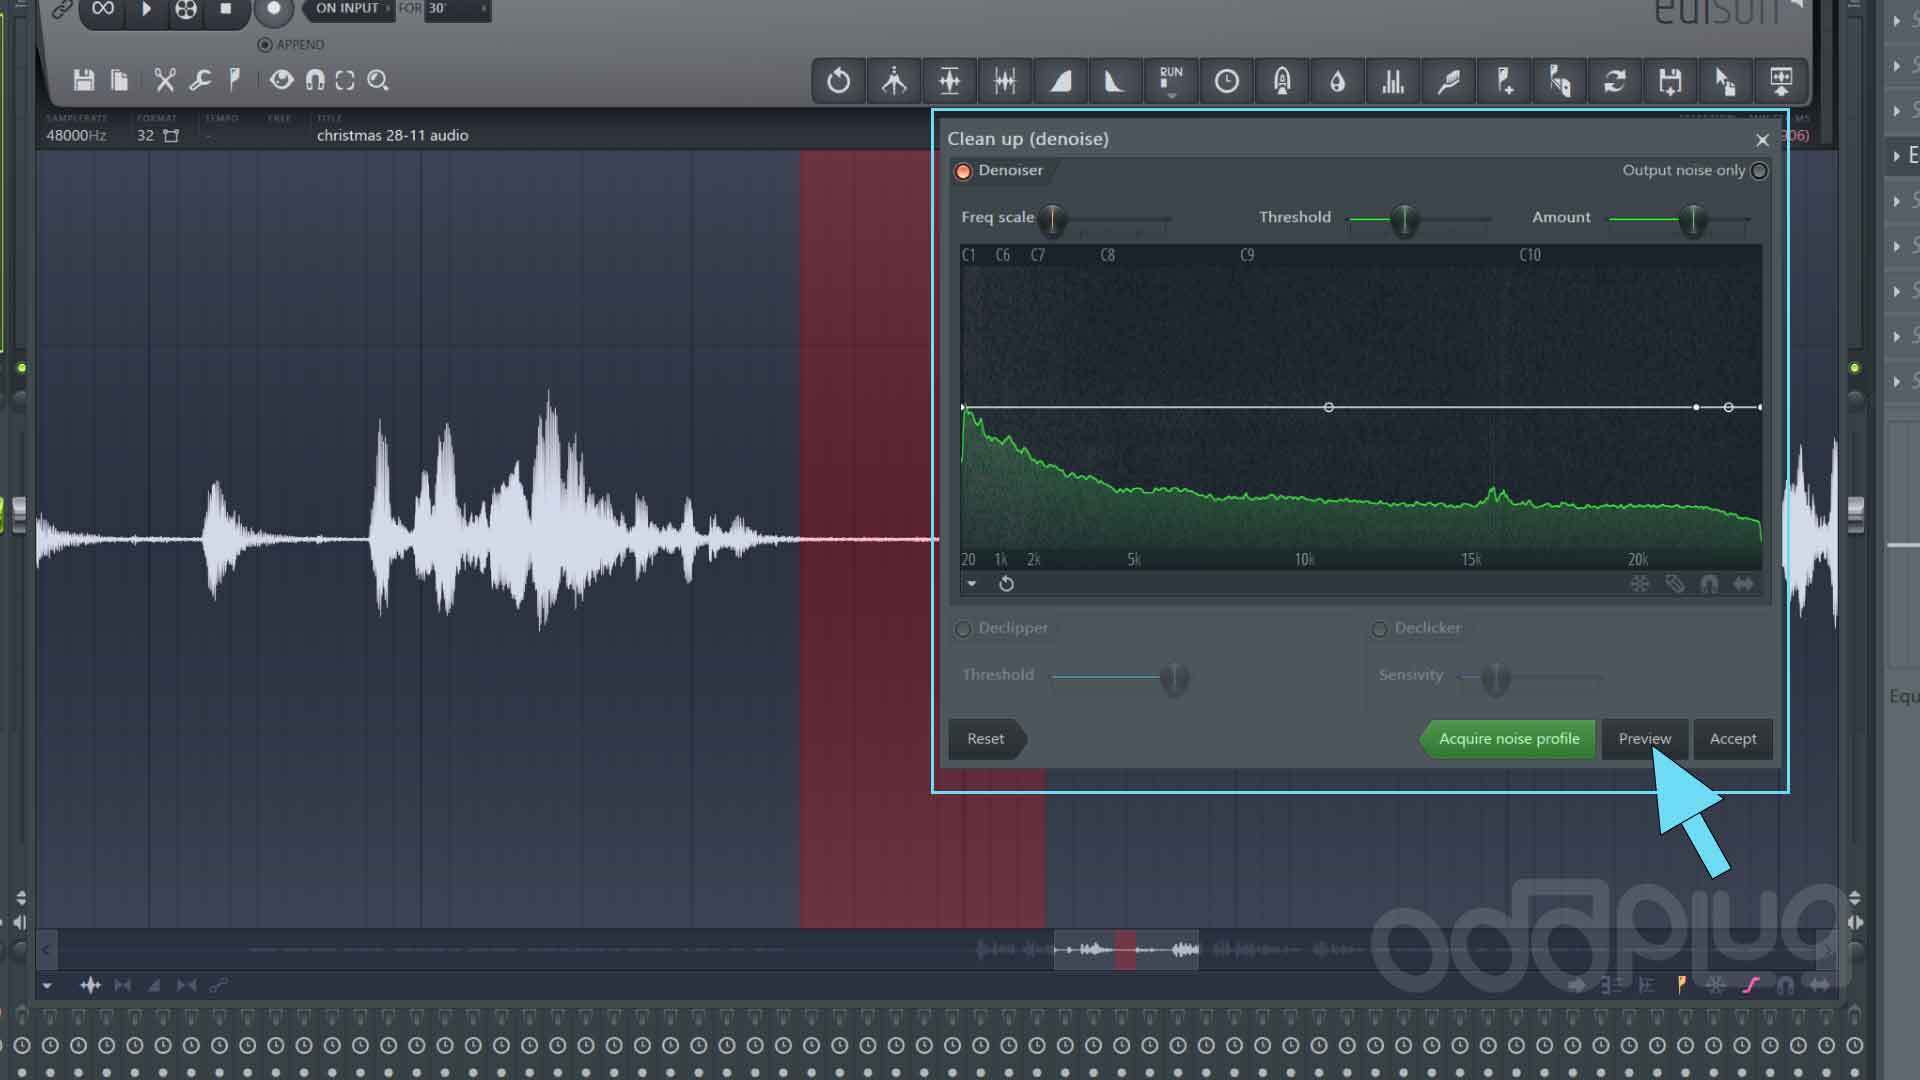Open the time stretch clock tool
1920x1080 pixels.
click(1226, 81)
